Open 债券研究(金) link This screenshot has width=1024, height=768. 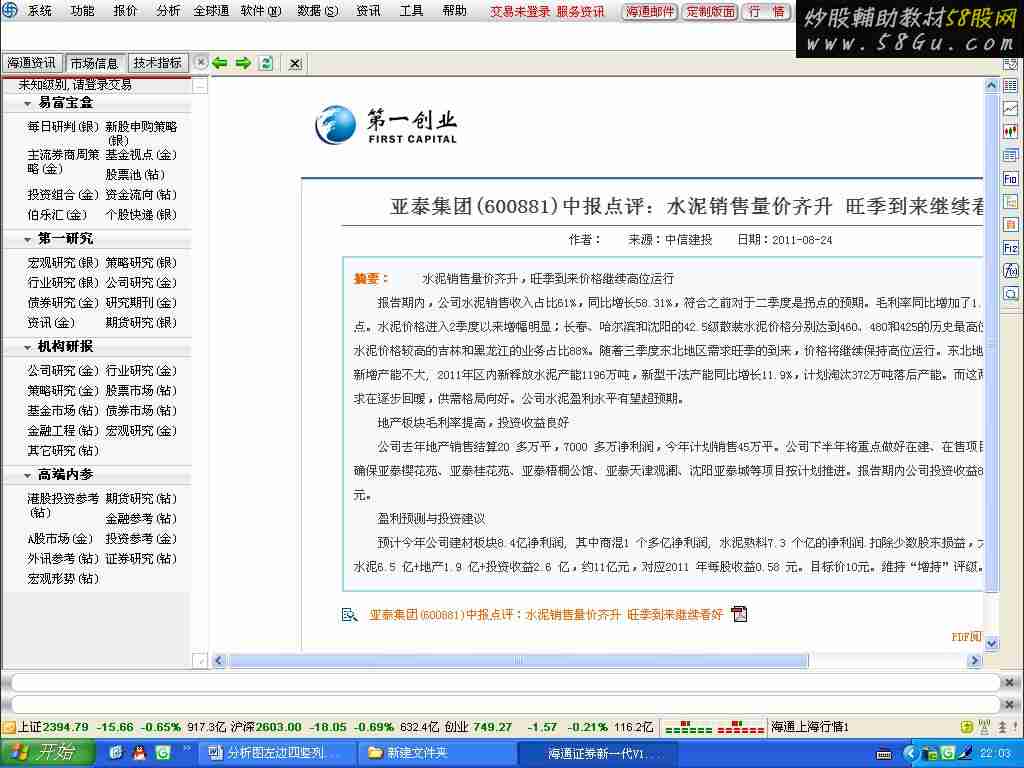(x=63, y=302)
